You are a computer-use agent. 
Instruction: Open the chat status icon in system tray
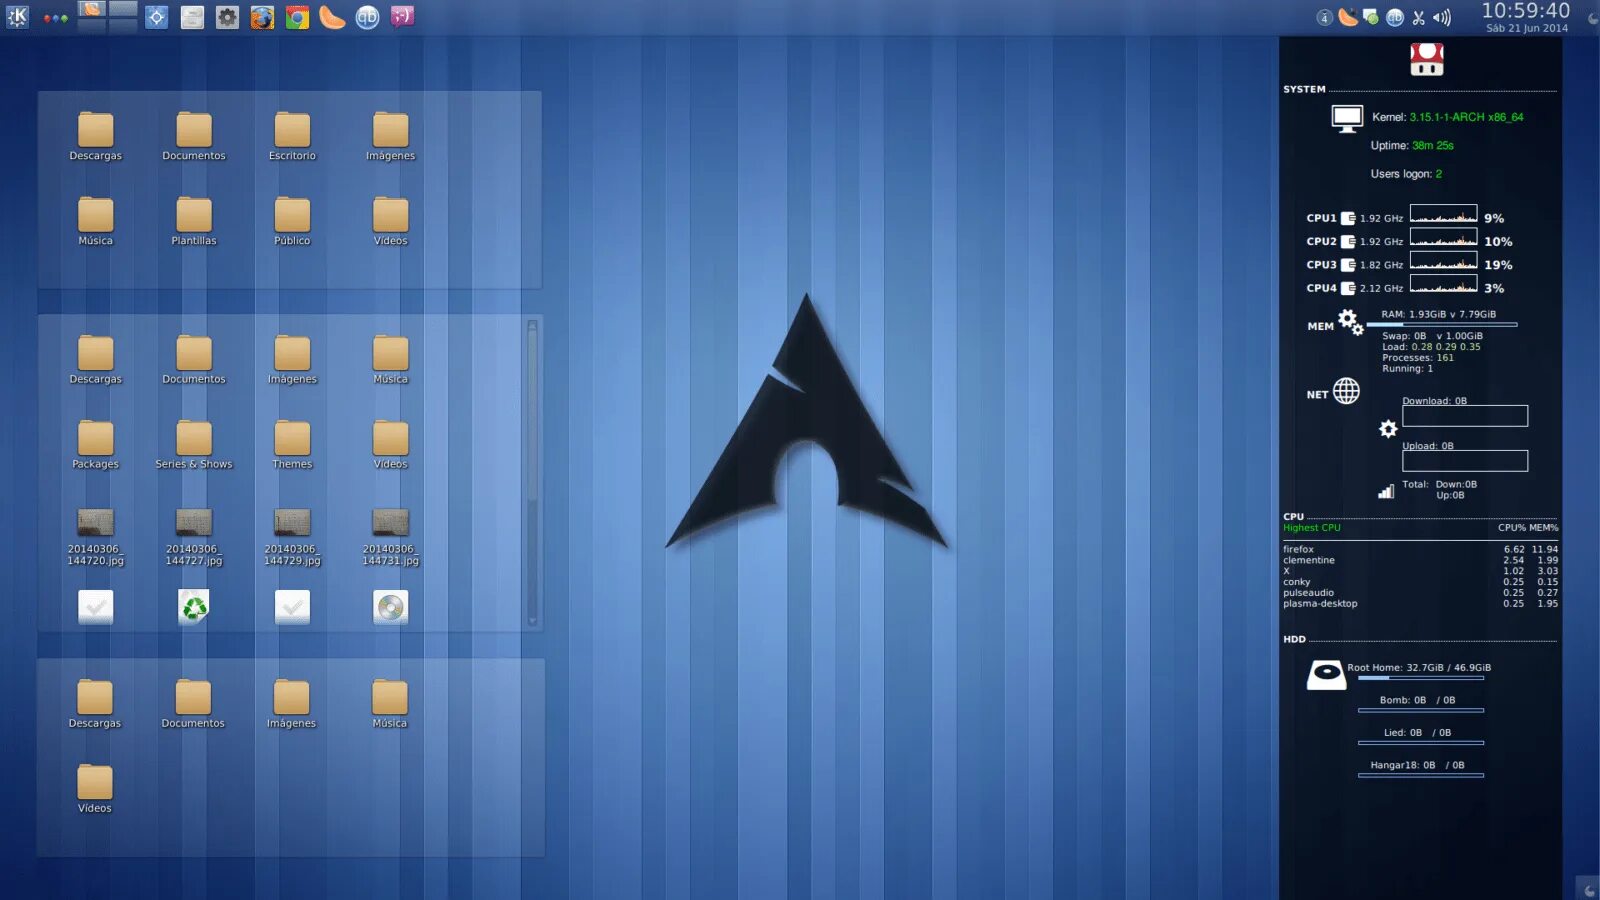click(x=1371, y=17)
